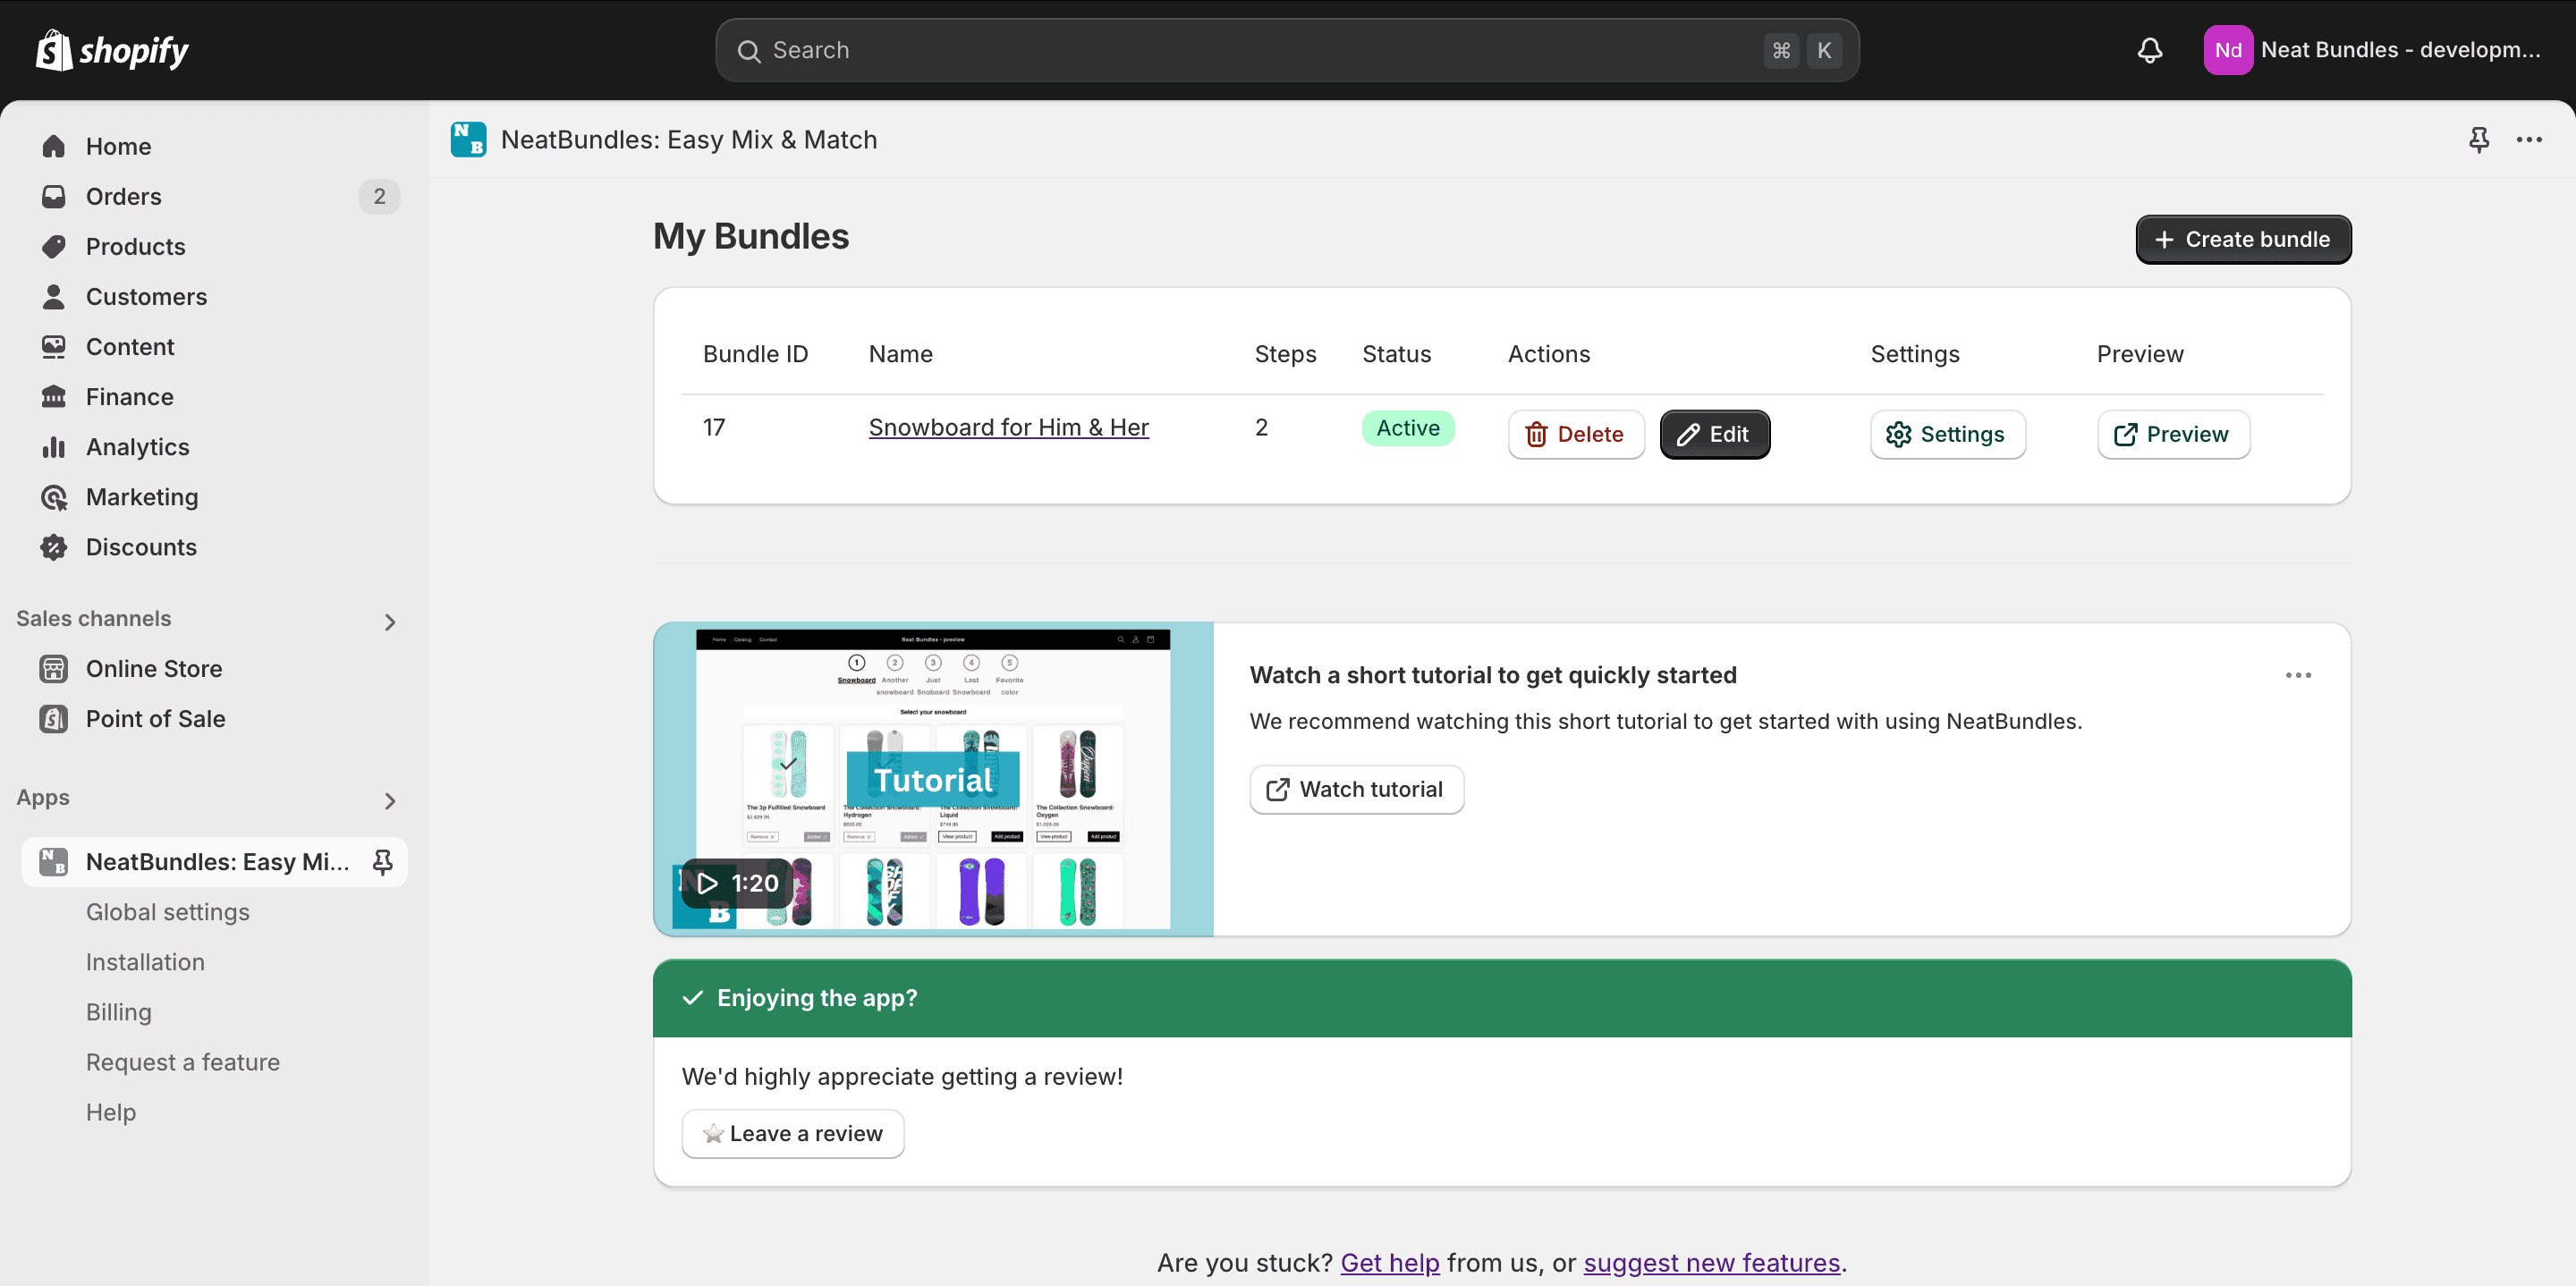2576x1286 pixels.
Task: Open the notifications bell
Action: coord(2149,50)
